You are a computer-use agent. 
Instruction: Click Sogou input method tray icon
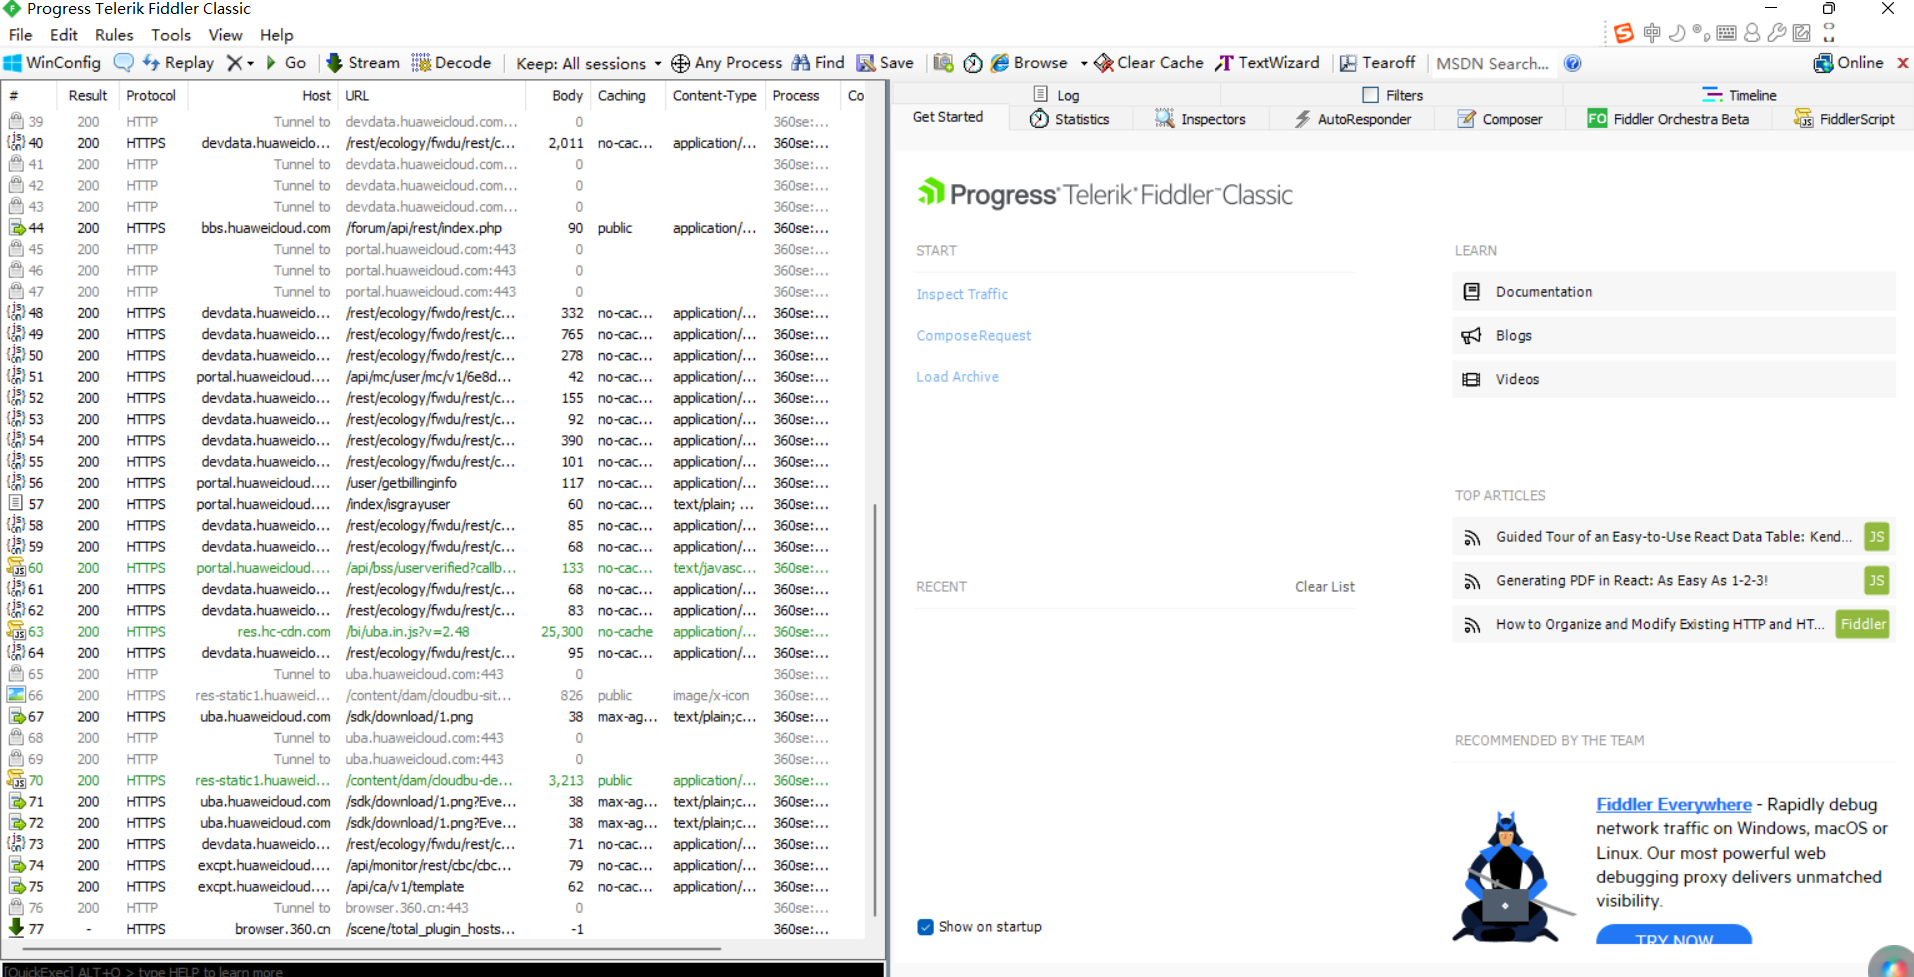[x=1624, y=33]
